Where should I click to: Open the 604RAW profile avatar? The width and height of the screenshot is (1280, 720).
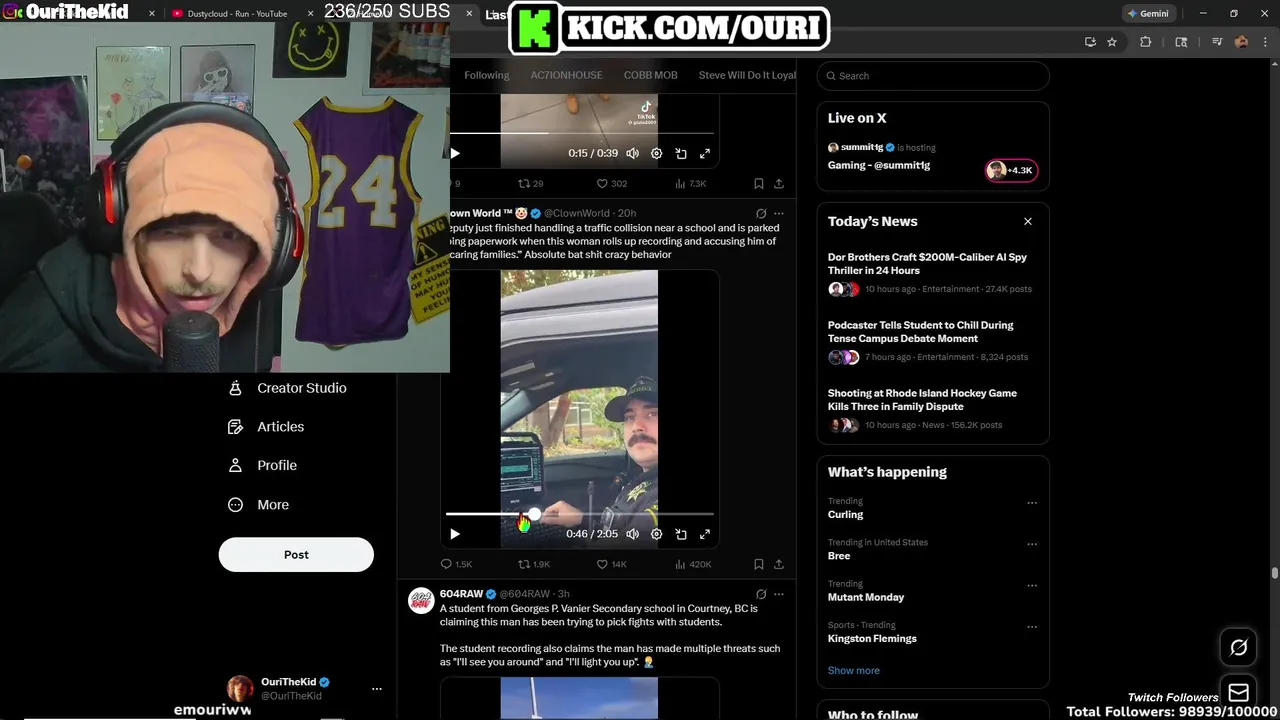tap(421, 600)
